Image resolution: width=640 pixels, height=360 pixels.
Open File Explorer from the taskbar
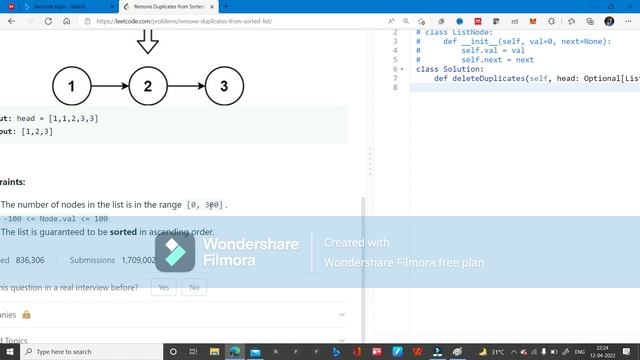(214, 351)
